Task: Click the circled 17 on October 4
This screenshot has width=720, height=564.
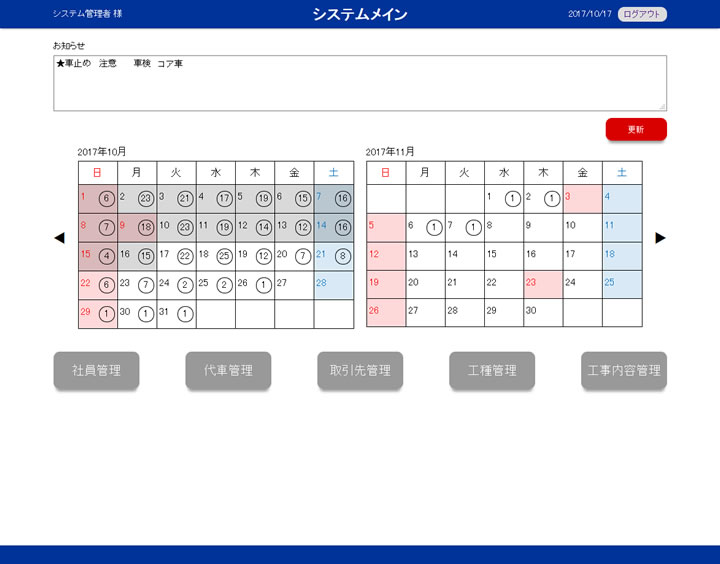Action: (225, 199)
